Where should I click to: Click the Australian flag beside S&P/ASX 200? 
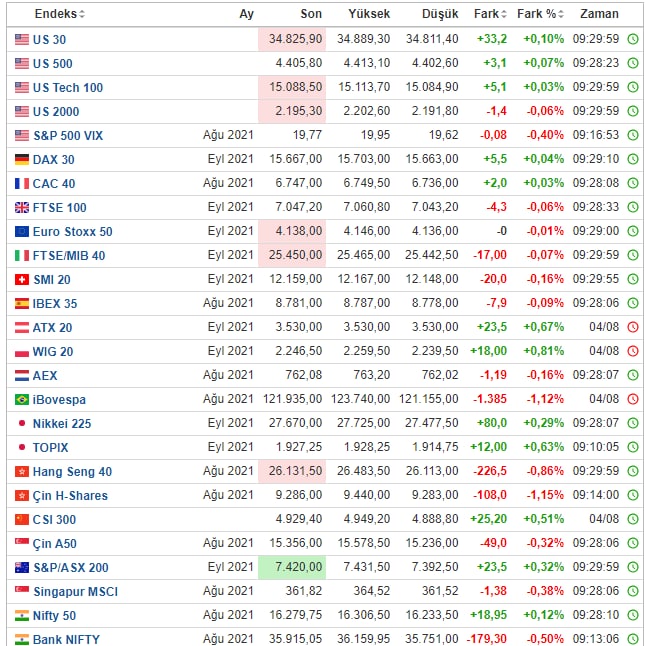click(22, 567)
